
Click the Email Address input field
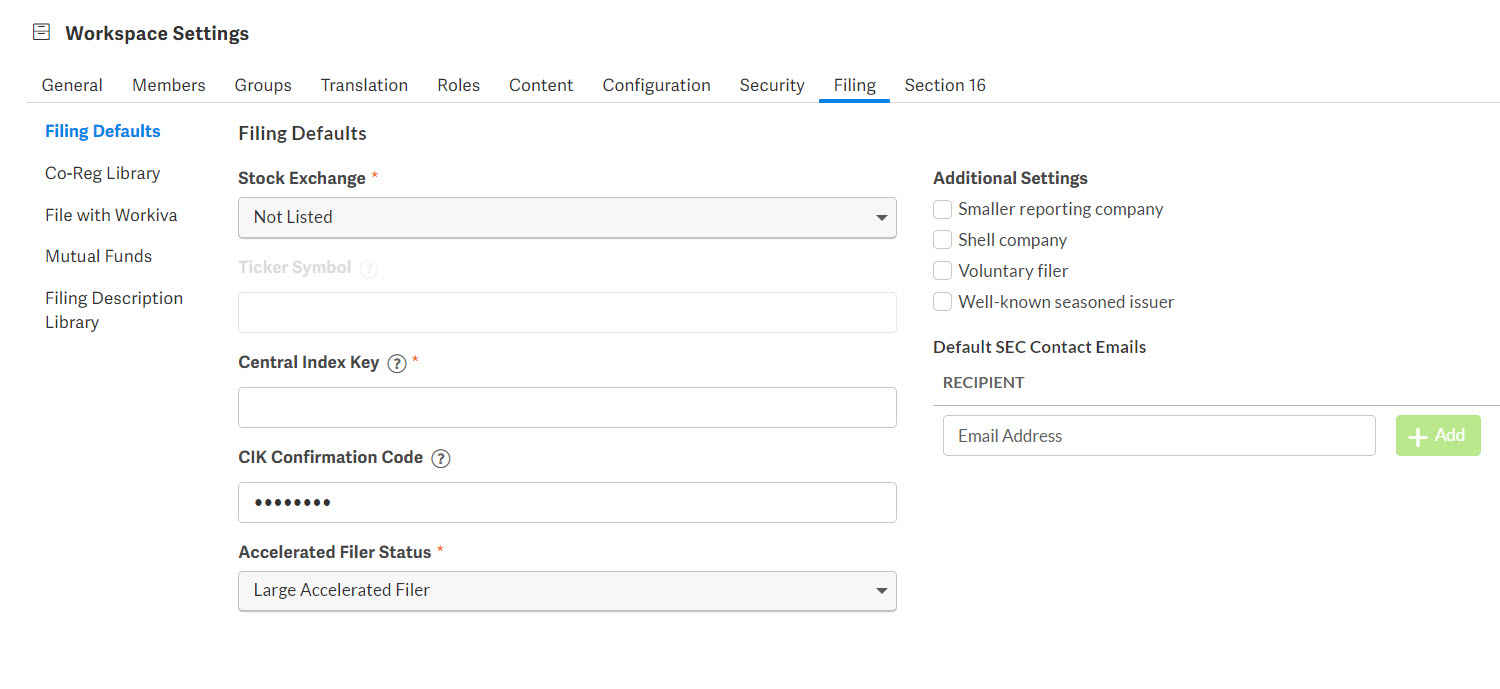click(1158, 436)
